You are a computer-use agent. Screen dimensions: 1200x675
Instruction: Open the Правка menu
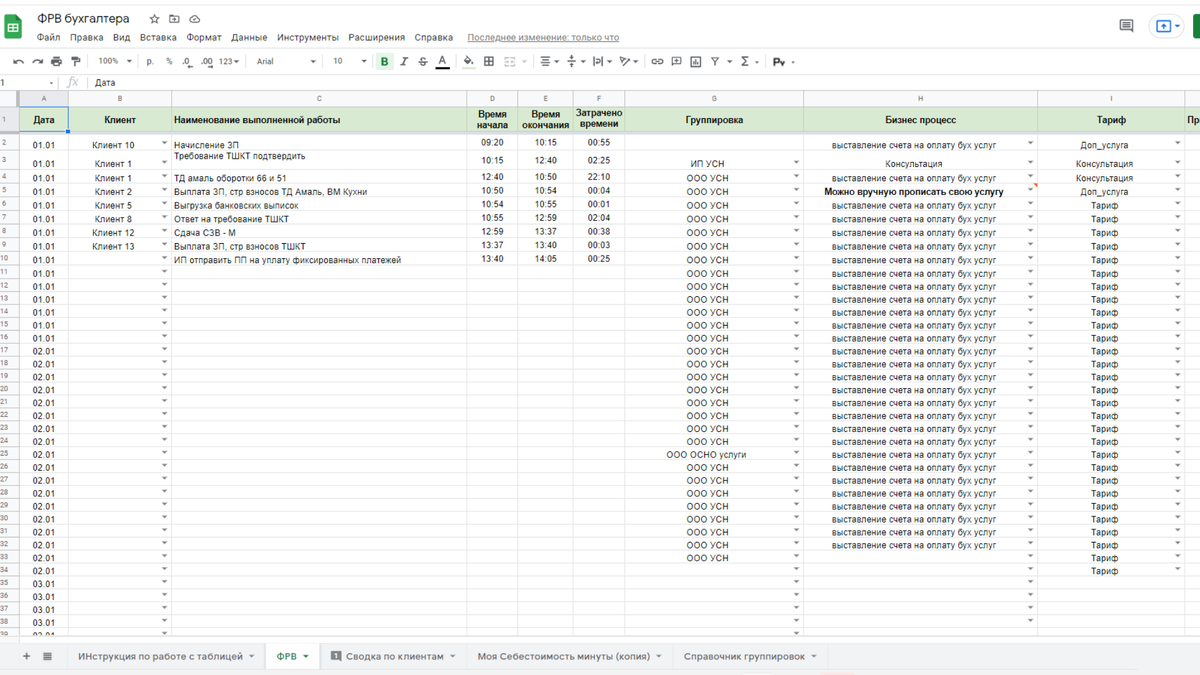point(87,38)
